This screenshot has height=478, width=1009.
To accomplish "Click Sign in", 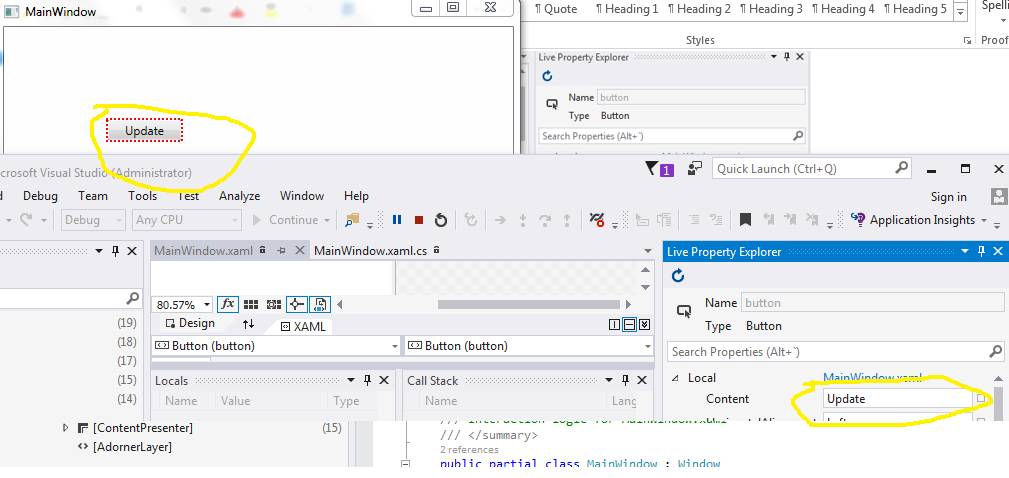I will [x=949, y=197].
